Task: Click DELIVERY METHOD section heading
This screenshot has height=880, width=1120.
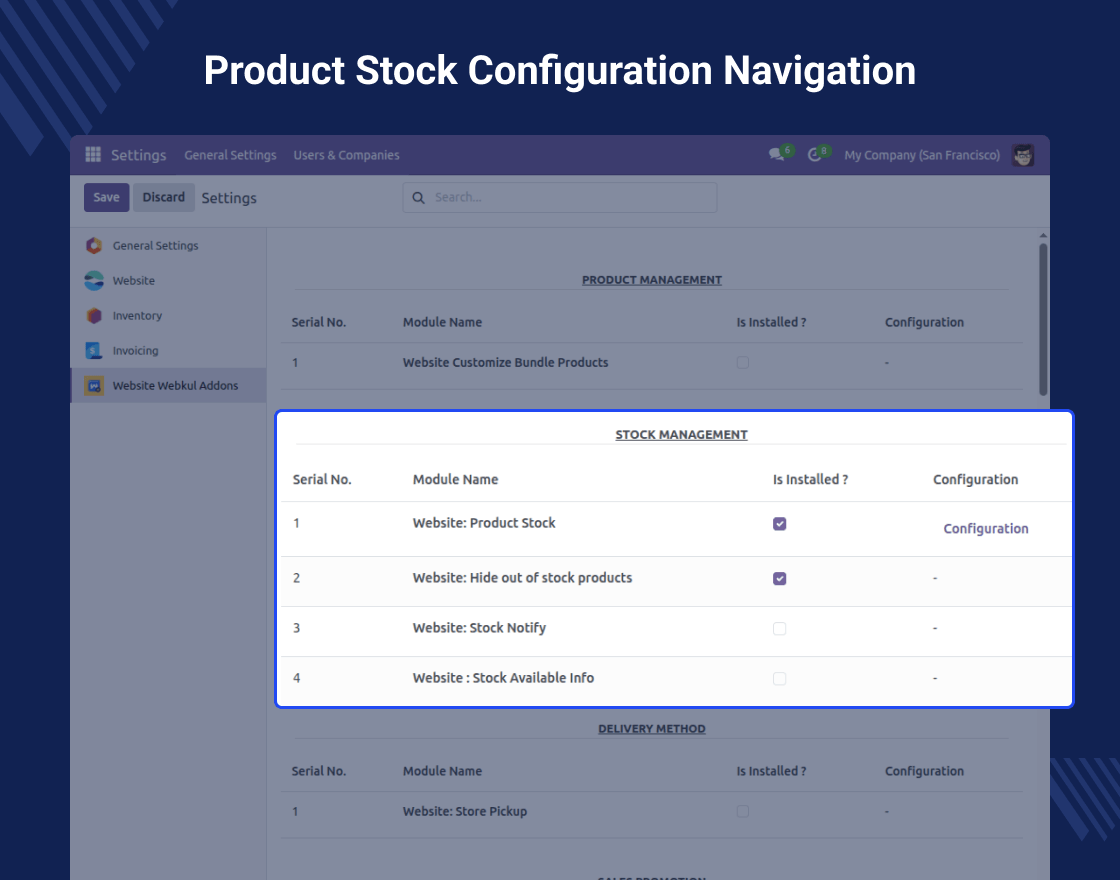Action: tap(652, 729)
